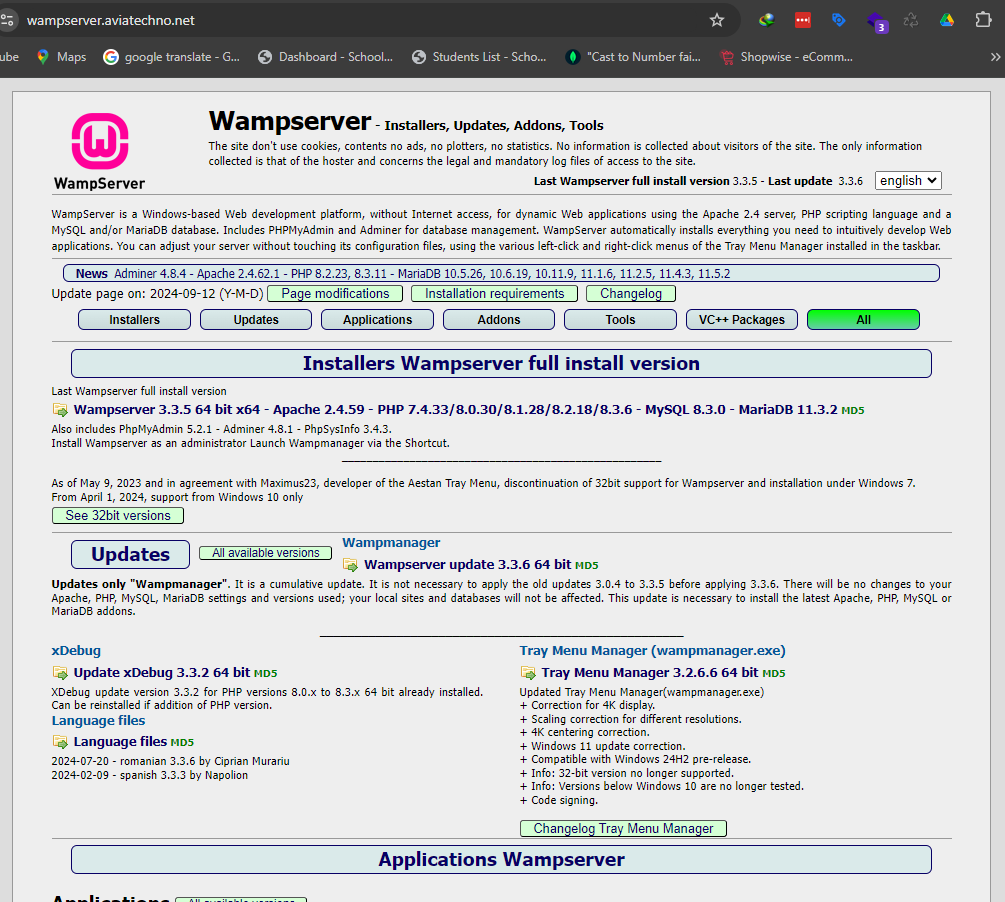Image resolution: width=1005 pixels, height=902 pixels.
Task: Click the WampServer pink logo
Action: [x=100, y=141]
